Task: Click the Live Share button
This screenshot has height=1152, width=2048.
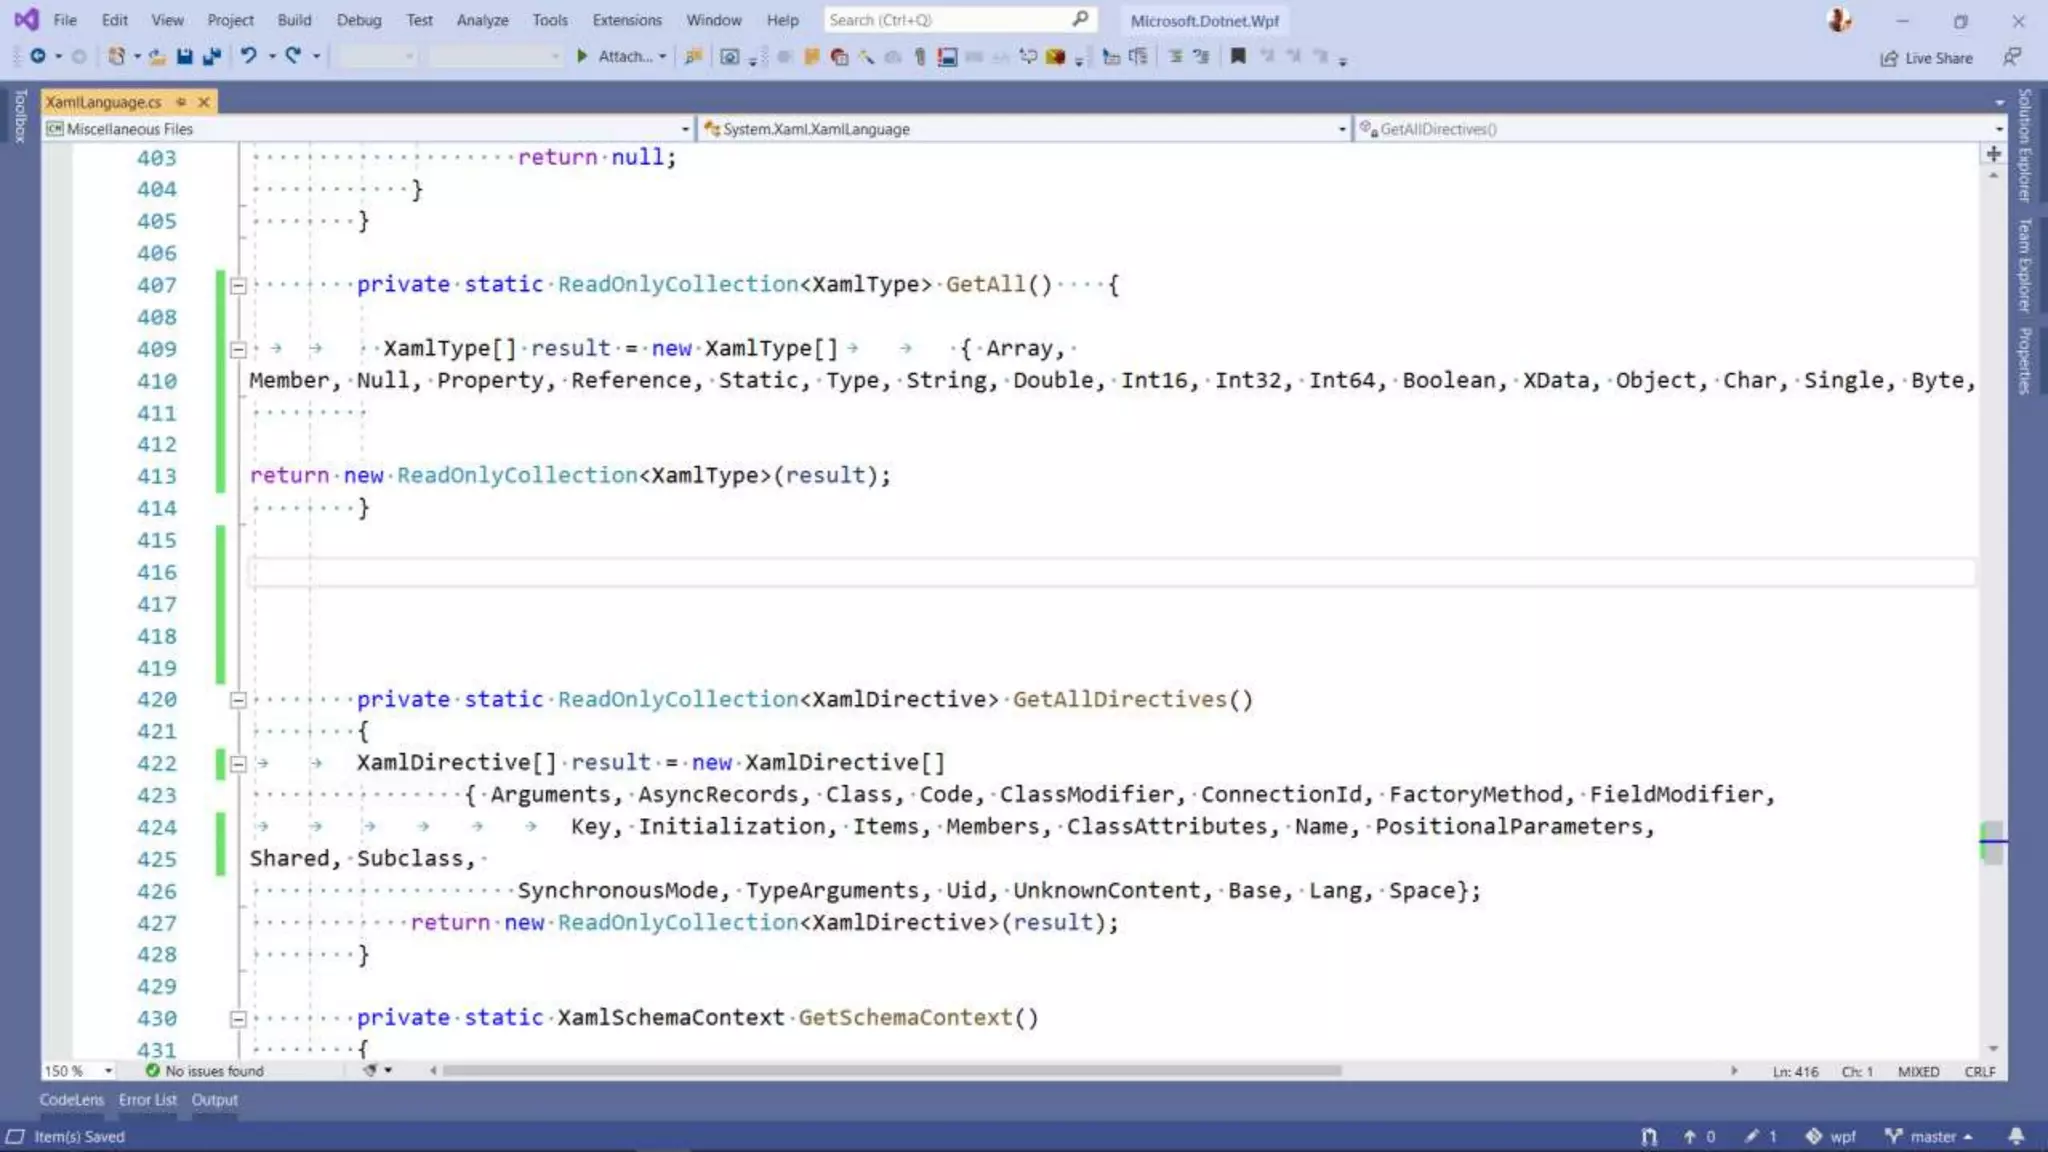Action: tap(1926, 58)
